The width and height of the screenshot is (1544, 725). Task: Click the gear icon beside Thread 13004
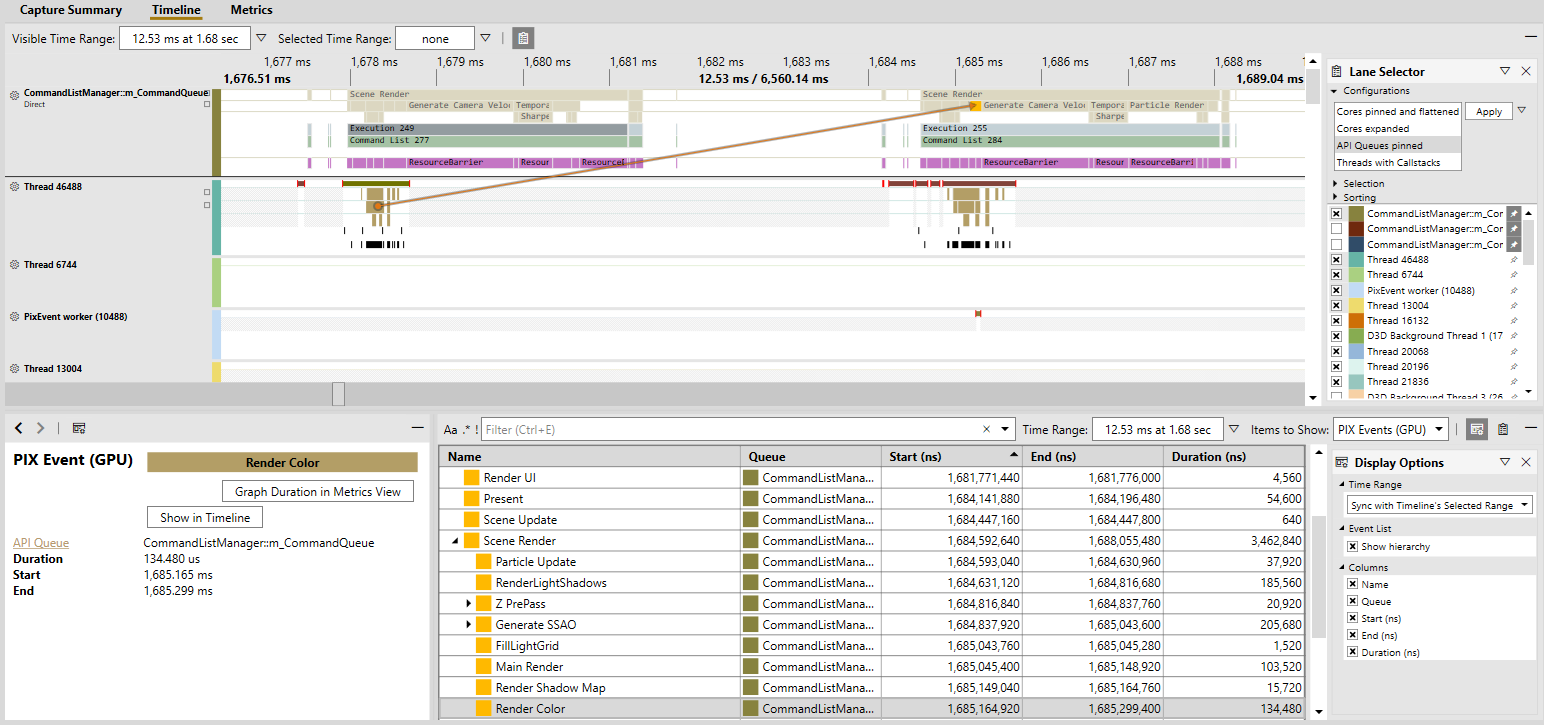[x=15, y=369]
